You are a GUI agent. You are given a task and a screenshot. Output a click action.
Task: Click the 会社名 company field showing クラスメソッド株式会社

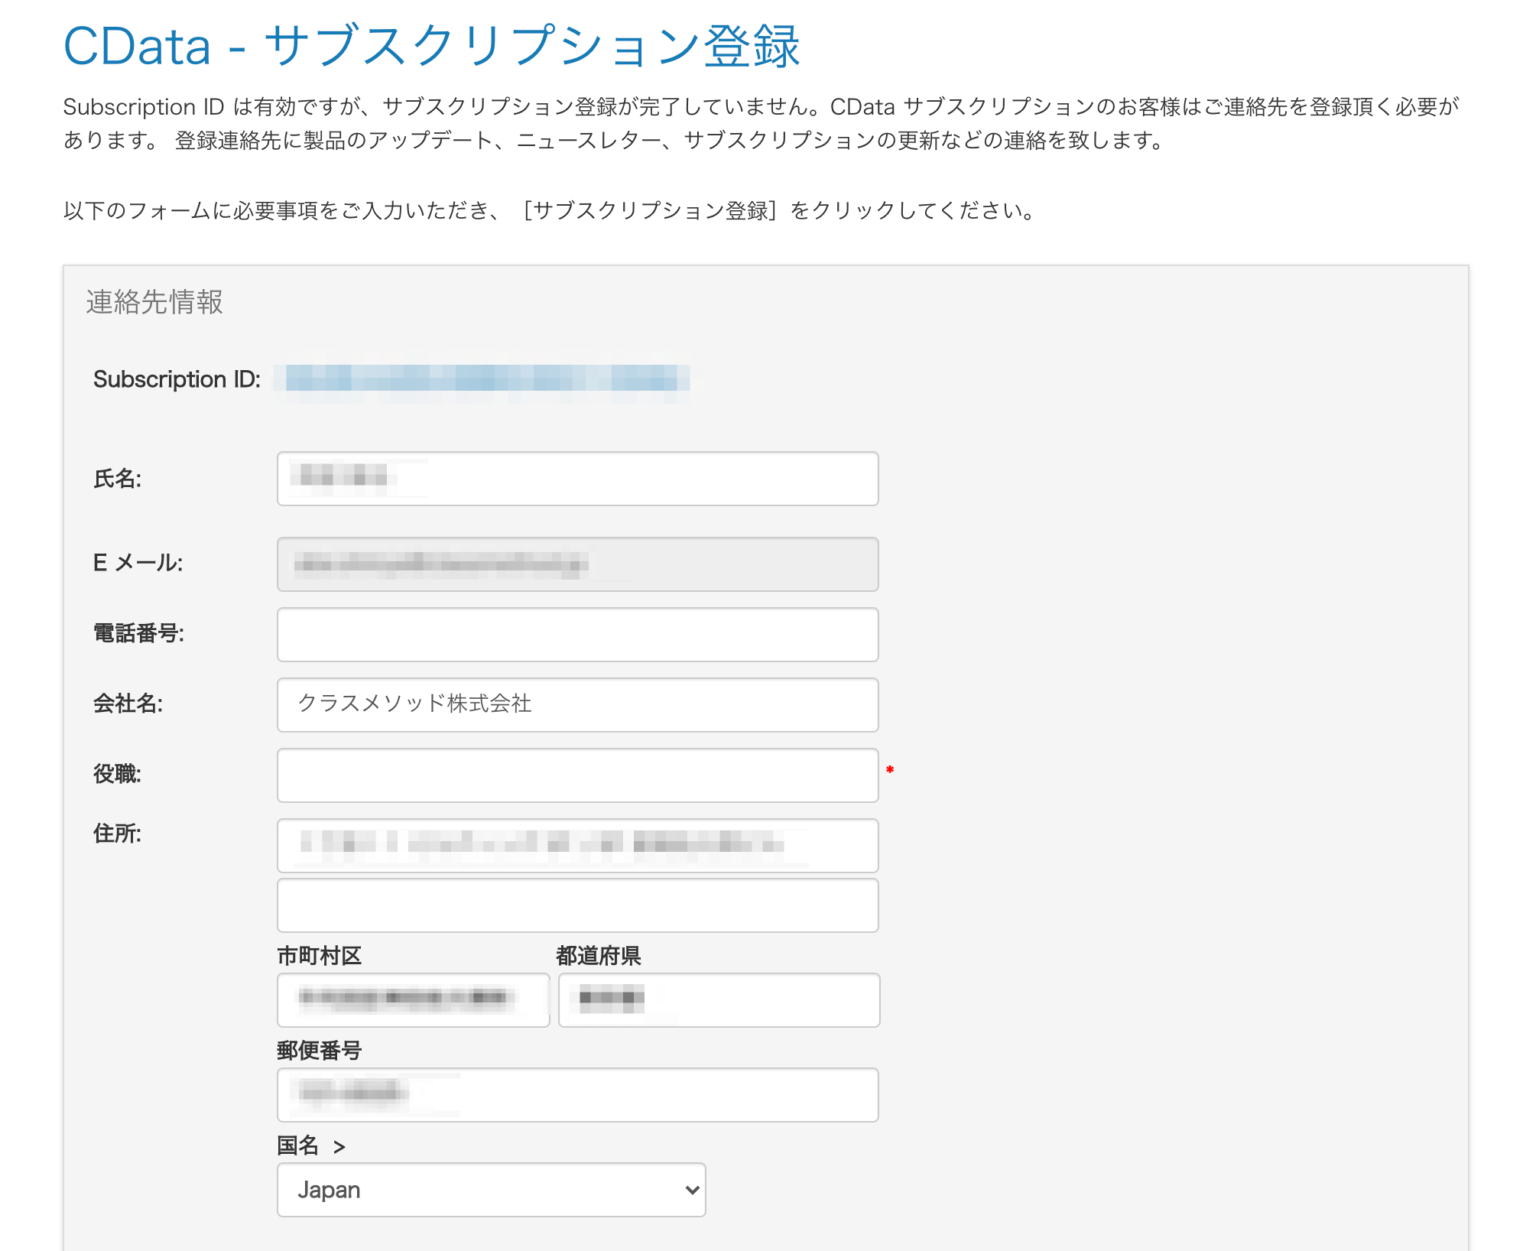tap(577, 704)
